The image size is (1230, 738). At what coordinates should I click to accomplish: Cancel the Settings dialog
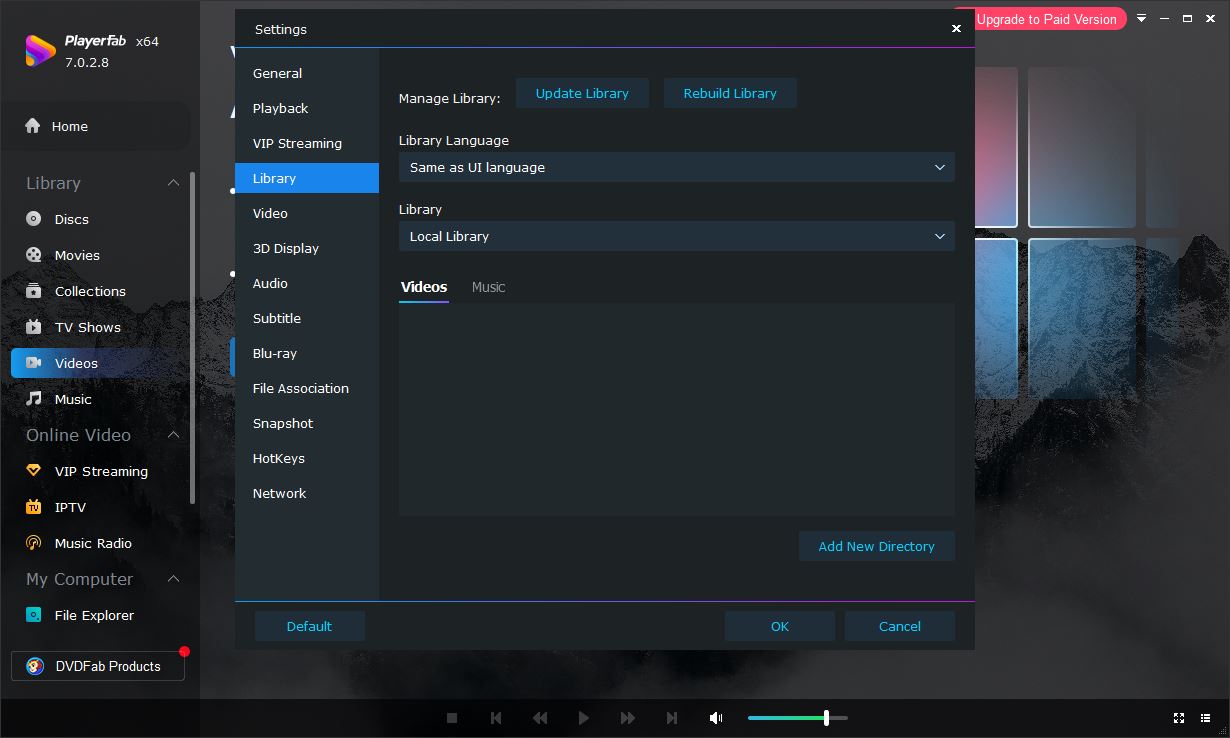coord(900,626)
